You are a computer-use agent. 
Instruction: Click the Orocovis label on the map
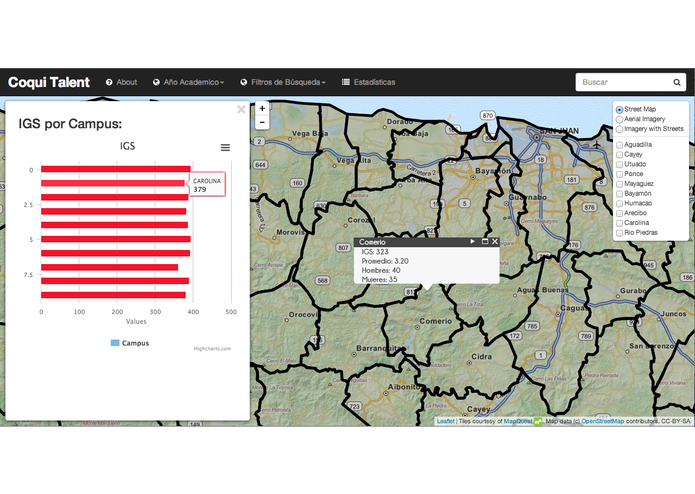[304, 315]
